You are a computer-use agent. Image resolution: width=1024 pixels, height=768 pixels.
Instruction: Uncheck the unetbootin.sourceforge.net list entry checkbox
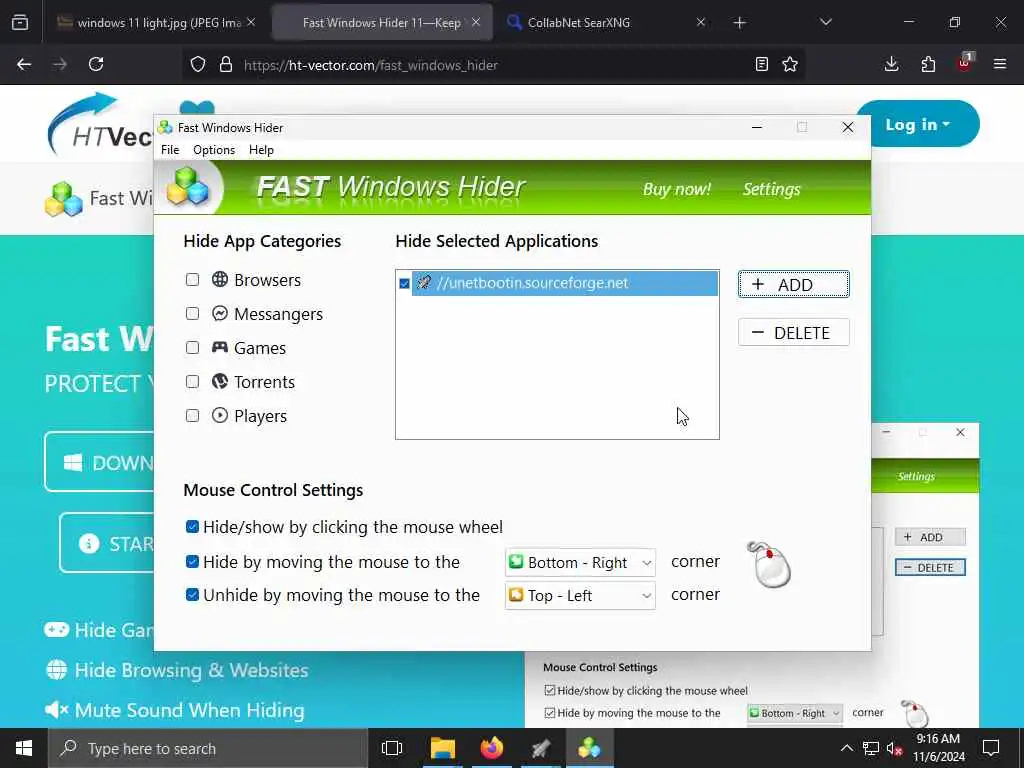point(404,283)
